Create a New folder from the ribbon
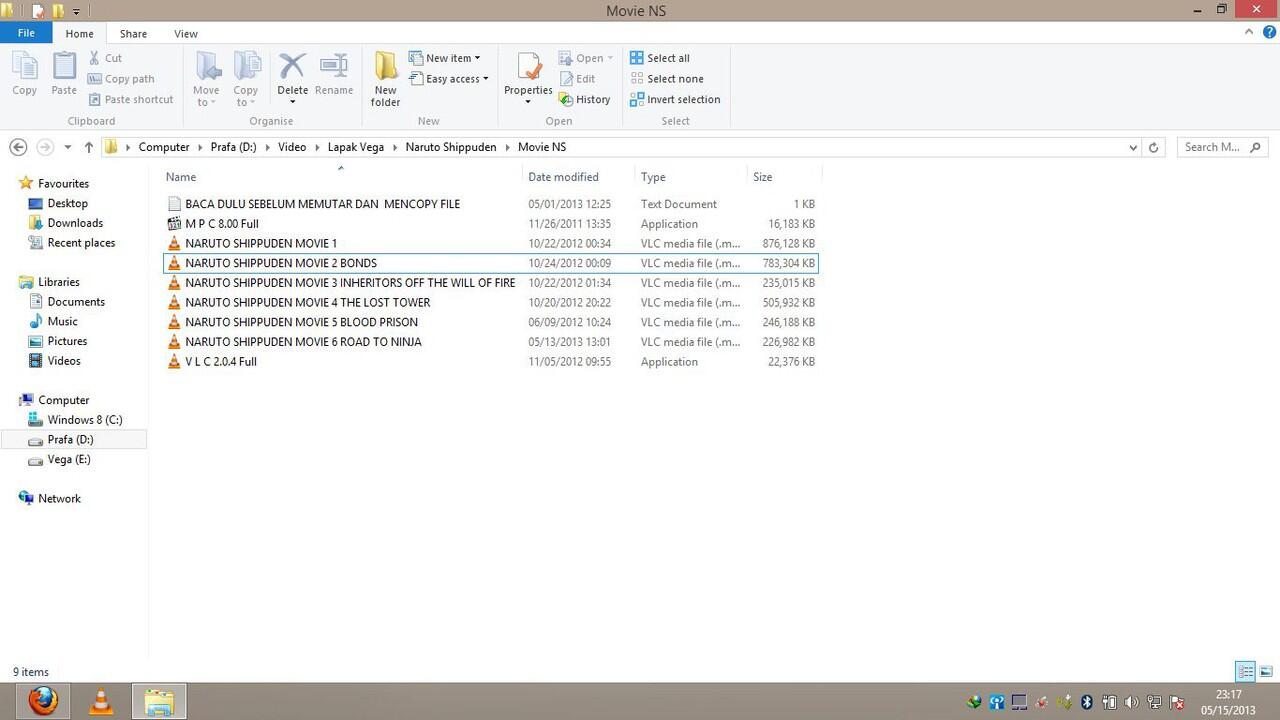 pos(385,79)
